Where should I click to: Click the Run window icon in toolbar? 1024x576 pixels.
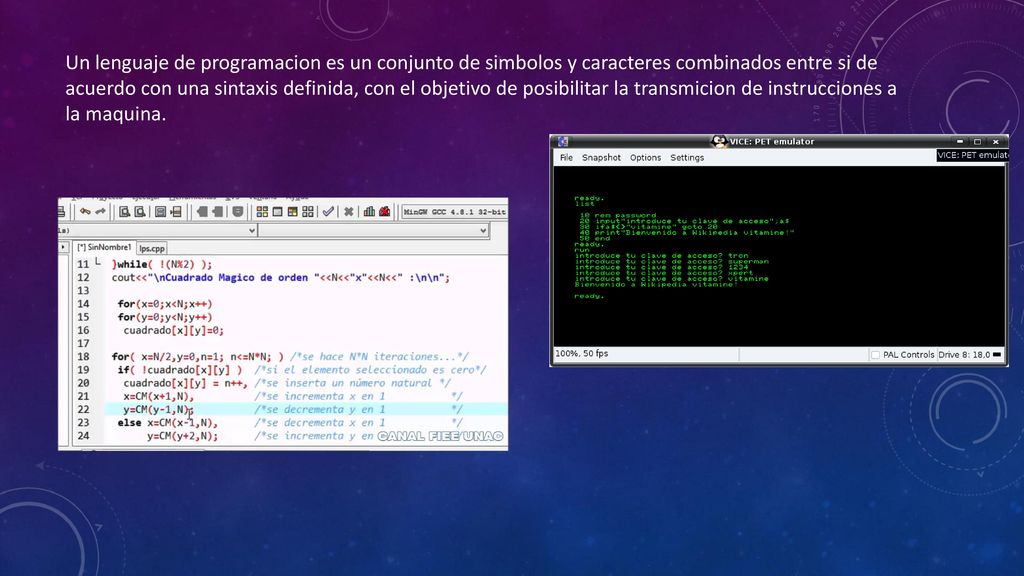278,212
